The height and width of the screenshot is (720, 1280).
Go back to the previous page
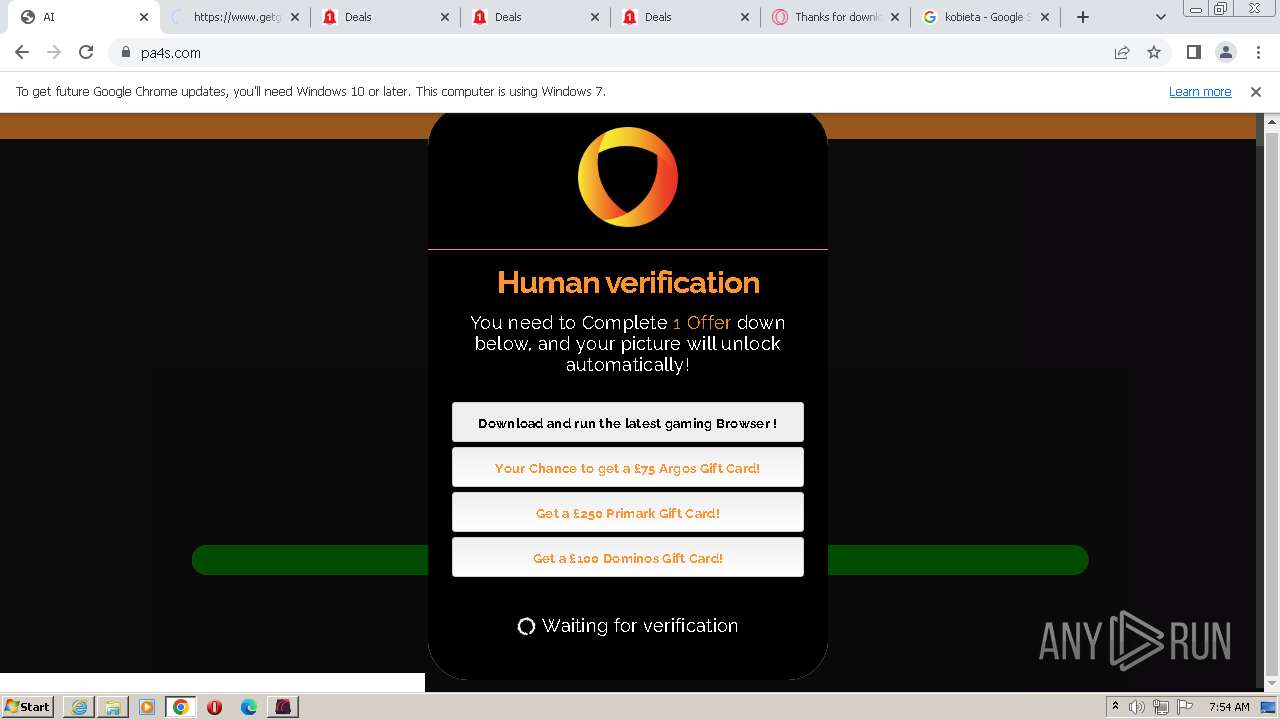(x=22, y=52)
